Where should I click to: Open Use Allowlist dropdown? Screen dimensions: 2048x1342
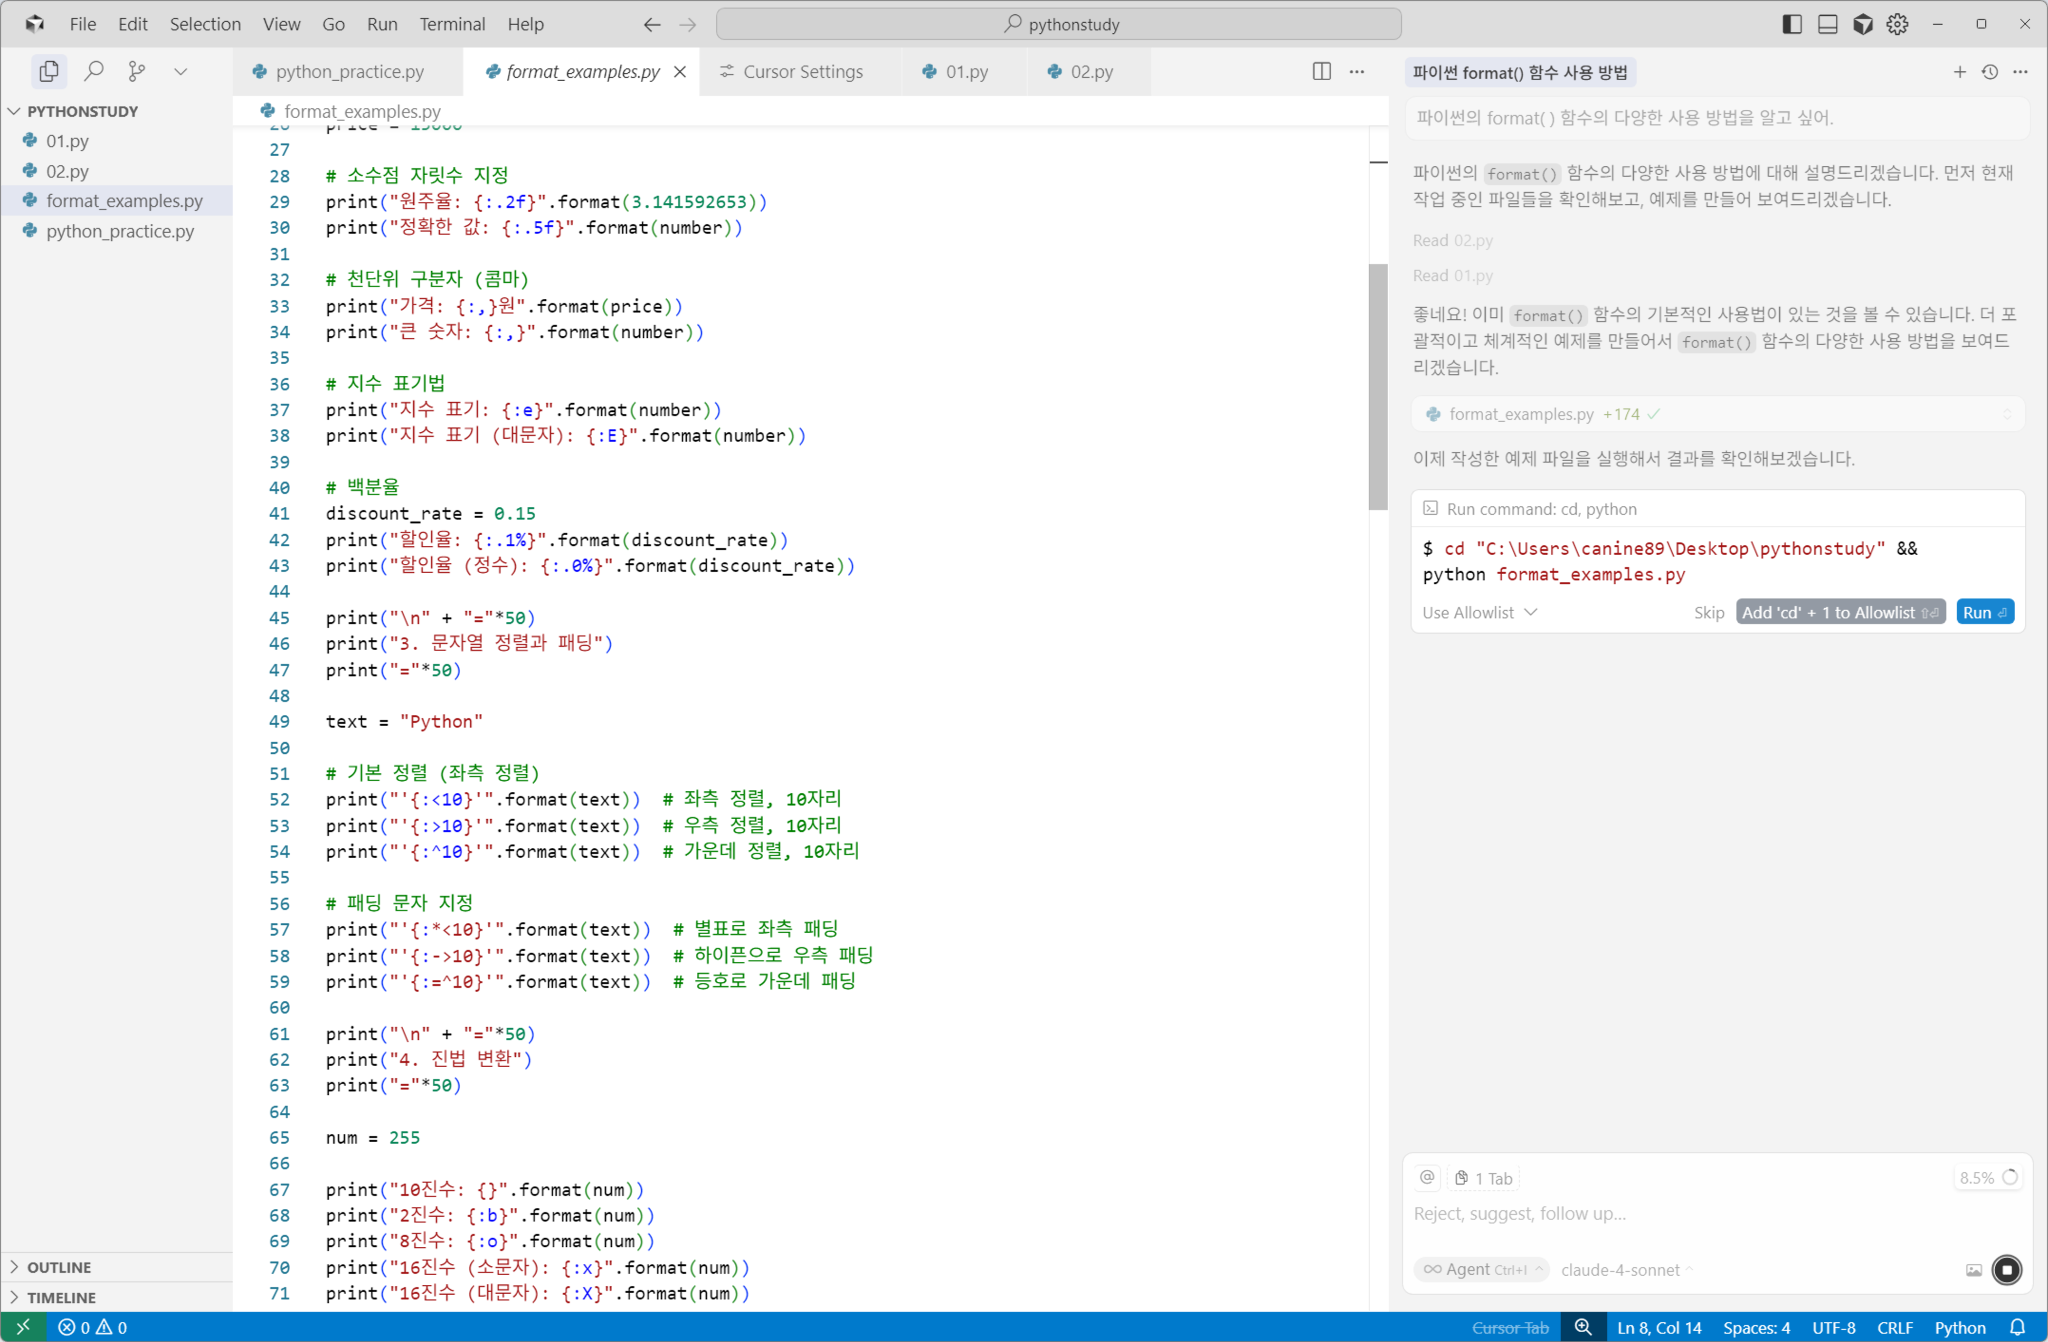point(1479,612)
